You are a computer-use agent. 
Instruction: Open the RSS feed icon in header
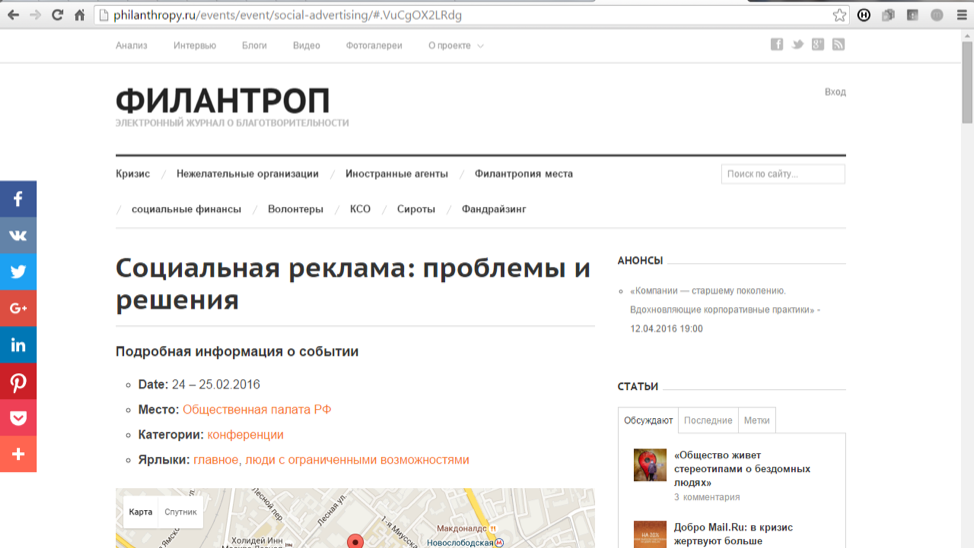coord(838,44)
